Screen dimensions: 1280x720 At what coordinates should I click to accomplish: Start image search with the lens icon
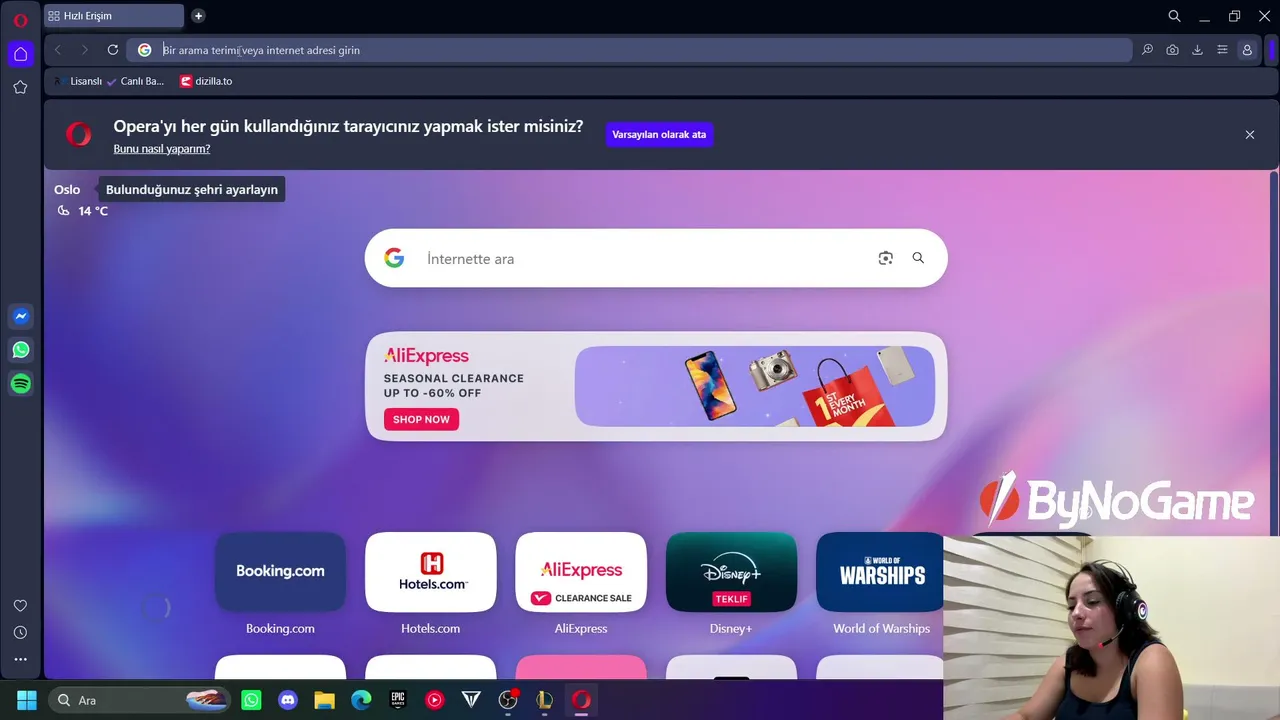tap(885, 258)
